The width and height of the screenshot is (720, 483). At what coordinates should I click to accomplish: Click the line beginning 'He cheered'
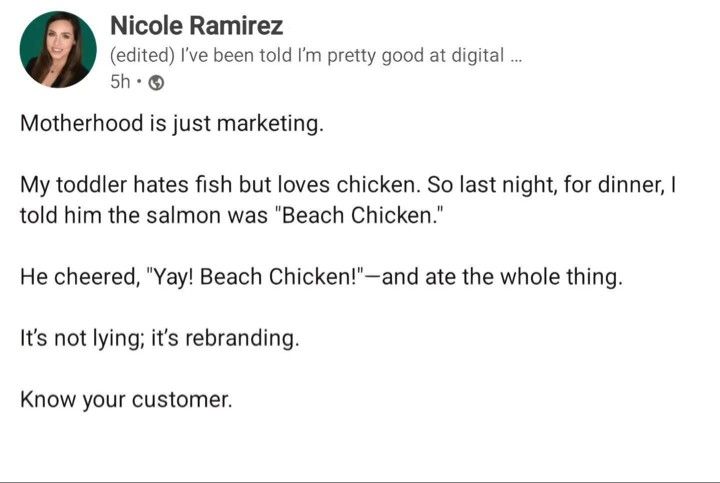321,277
